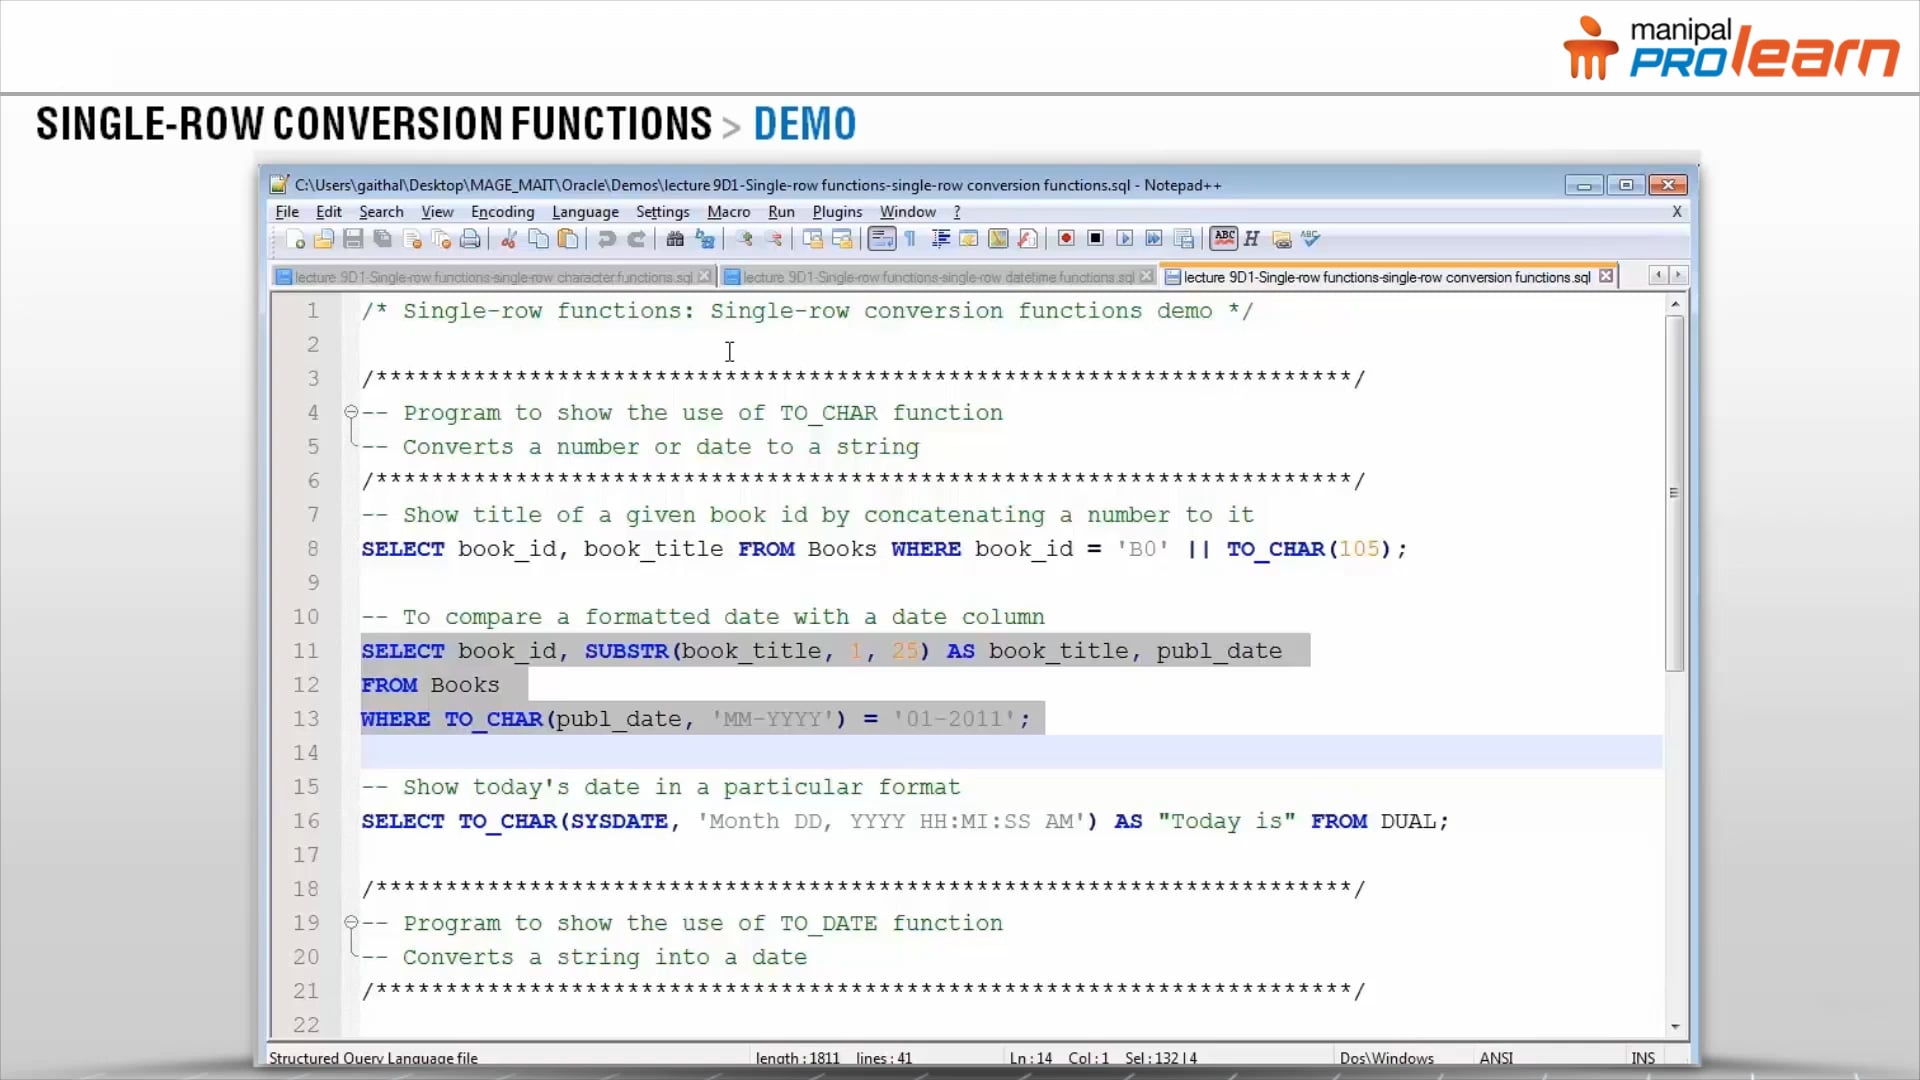1920x1080 pixels.
Task: Toggle word wrap
Action: (881, 239)
